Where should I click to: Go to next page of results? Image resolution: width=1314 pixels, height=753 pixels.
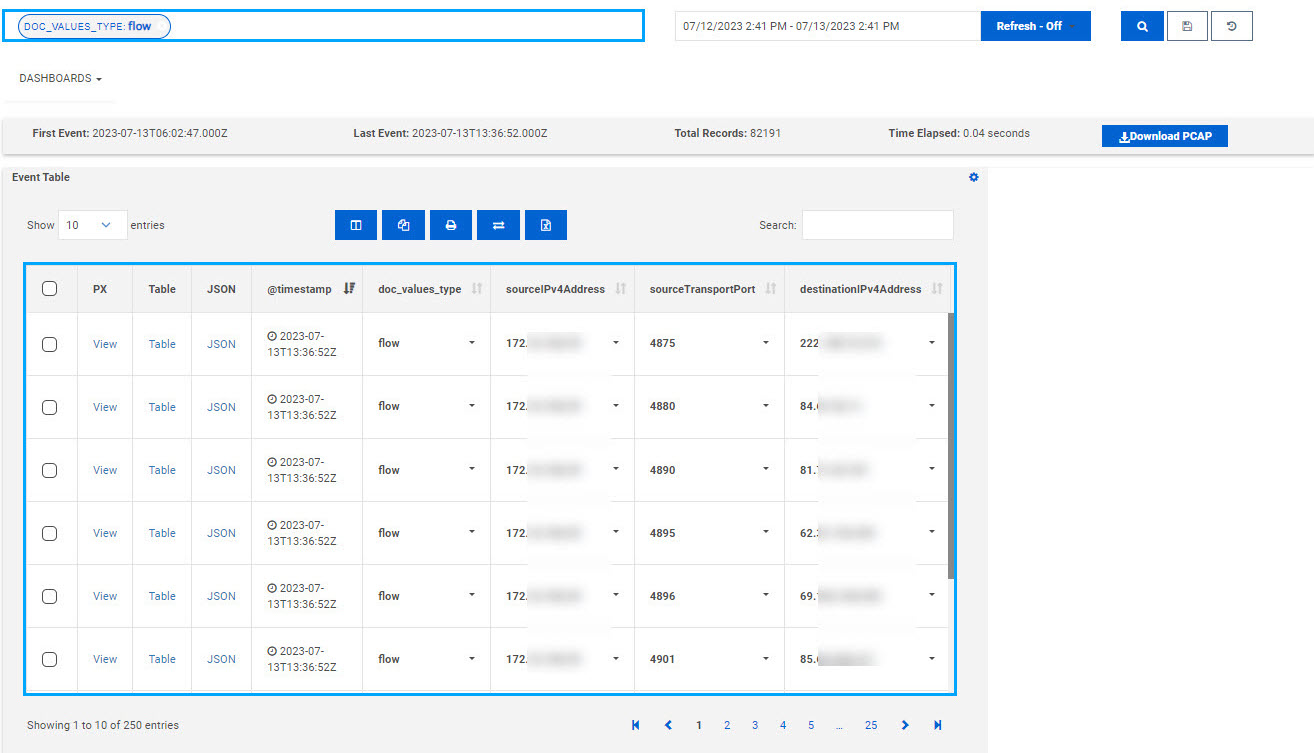click(905, 725)
